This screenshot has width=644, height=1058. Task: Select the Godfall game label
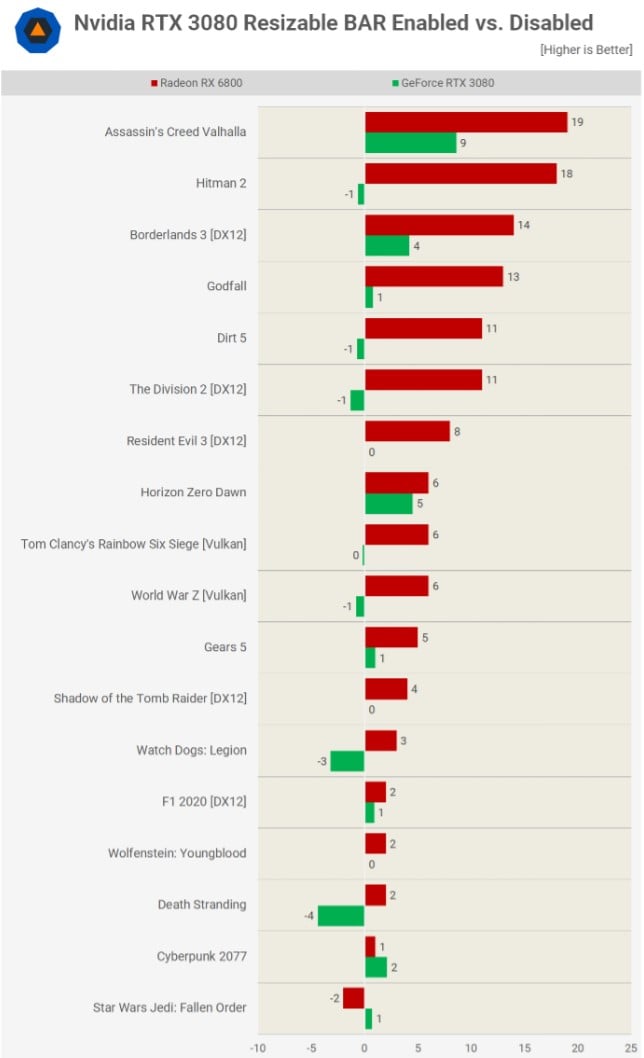(x=226, y=286)
